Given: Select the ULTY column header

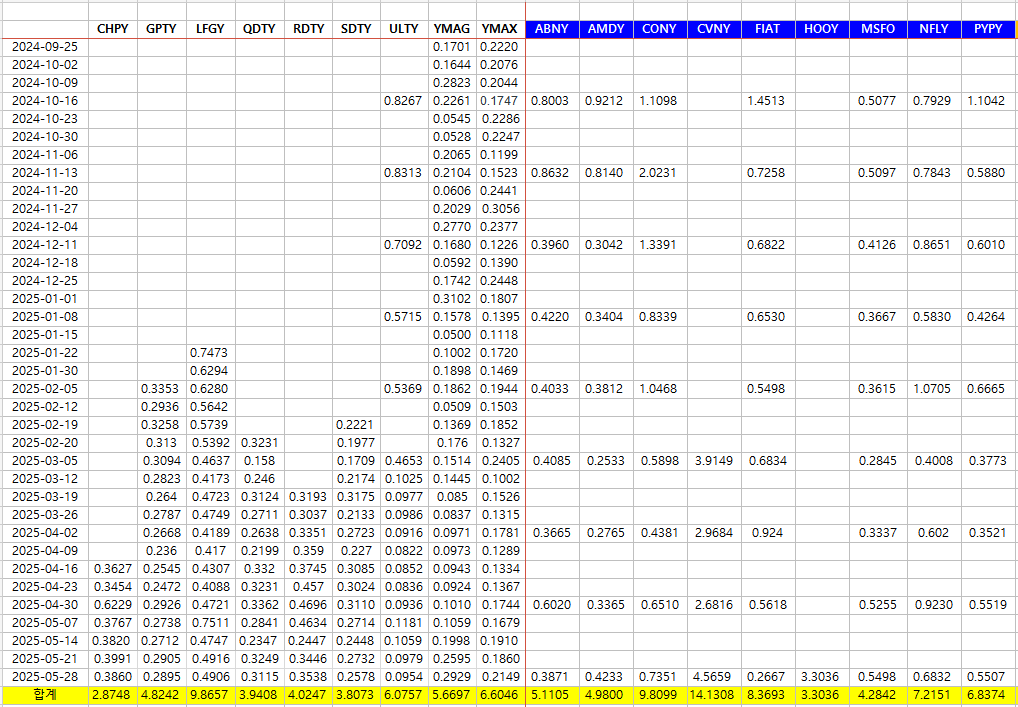Looking at the screenshot, I should pyautogui.click(x=404, y=29).
